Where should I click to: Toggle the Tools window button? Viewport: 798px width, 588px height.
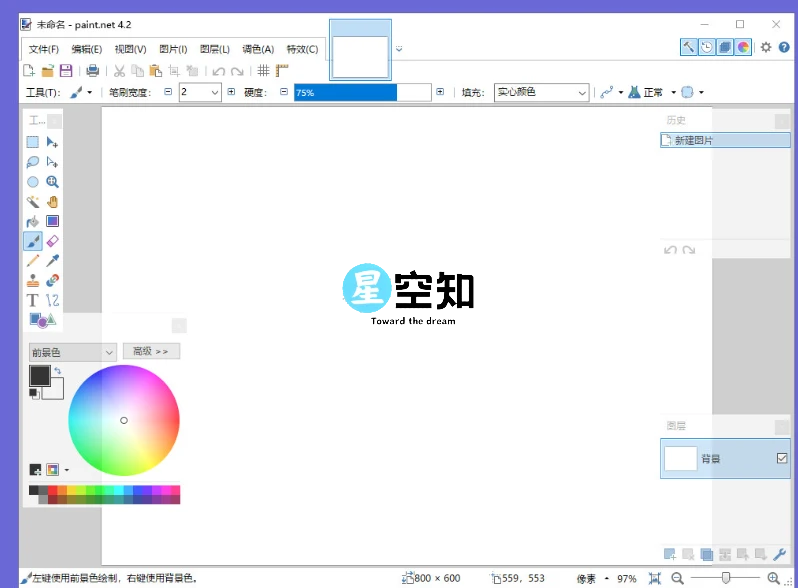[x=688, y=47]
